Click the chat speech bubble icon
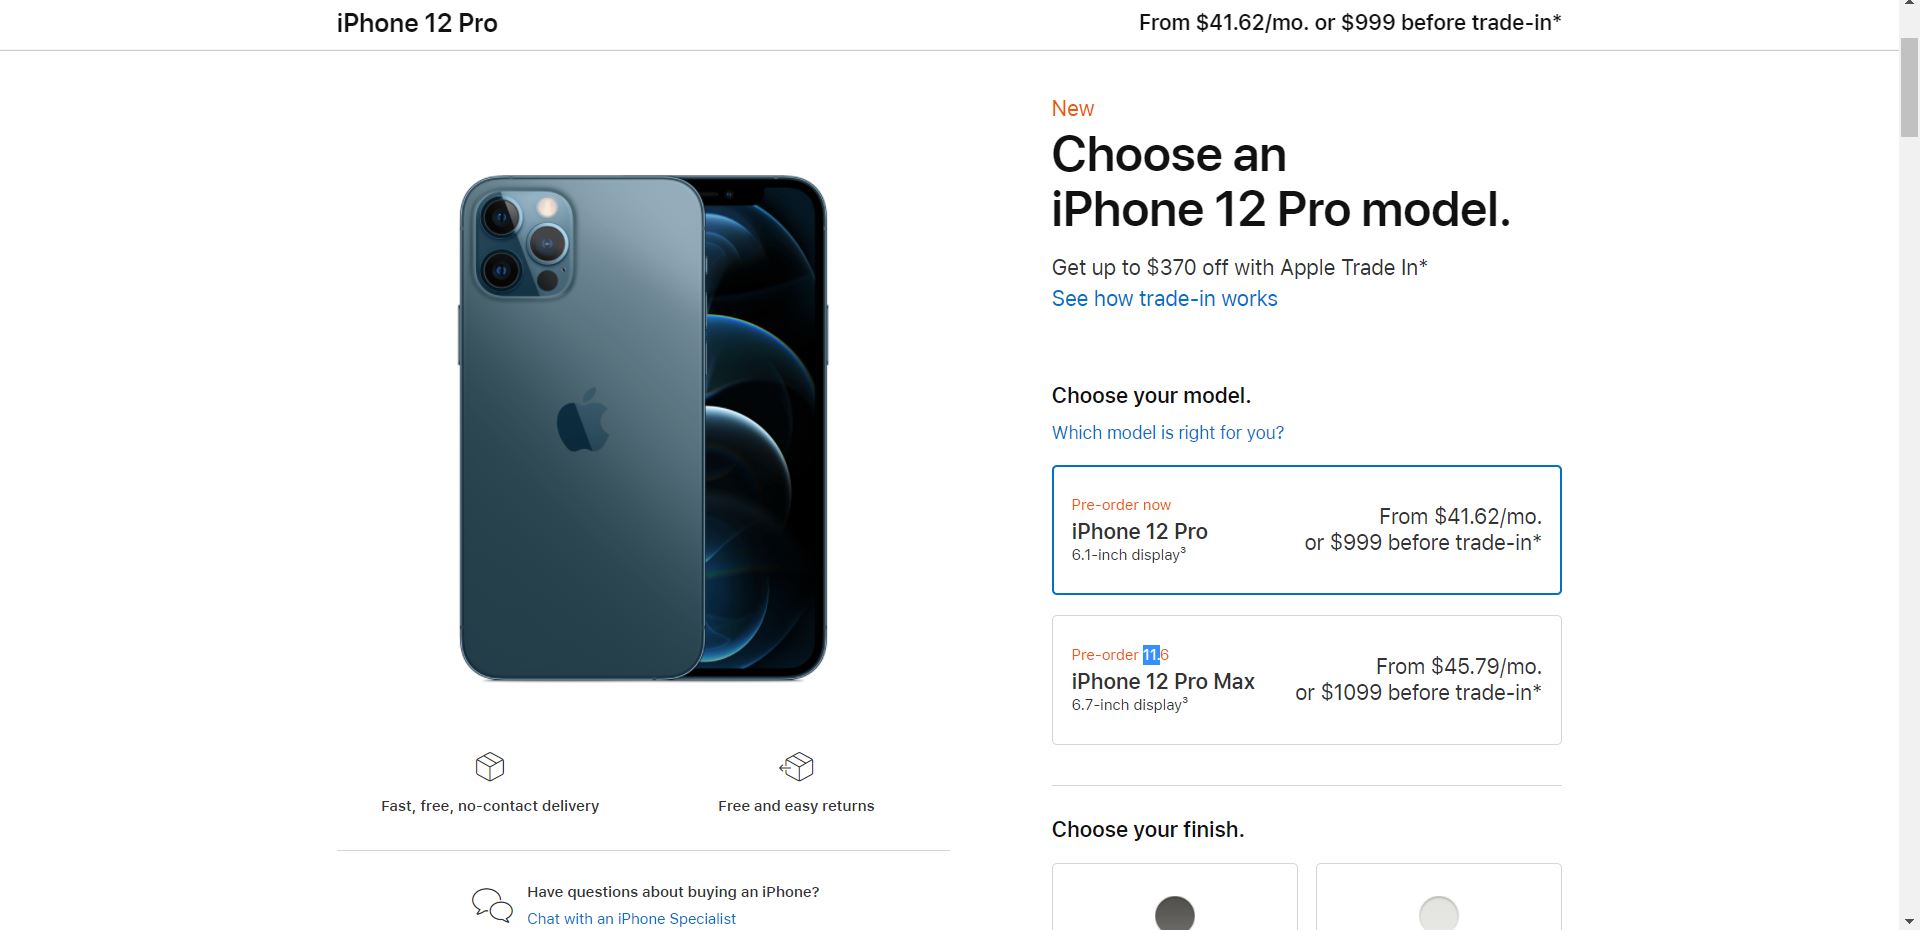This screenshot has width=1920, height=930. pos(490,903)
